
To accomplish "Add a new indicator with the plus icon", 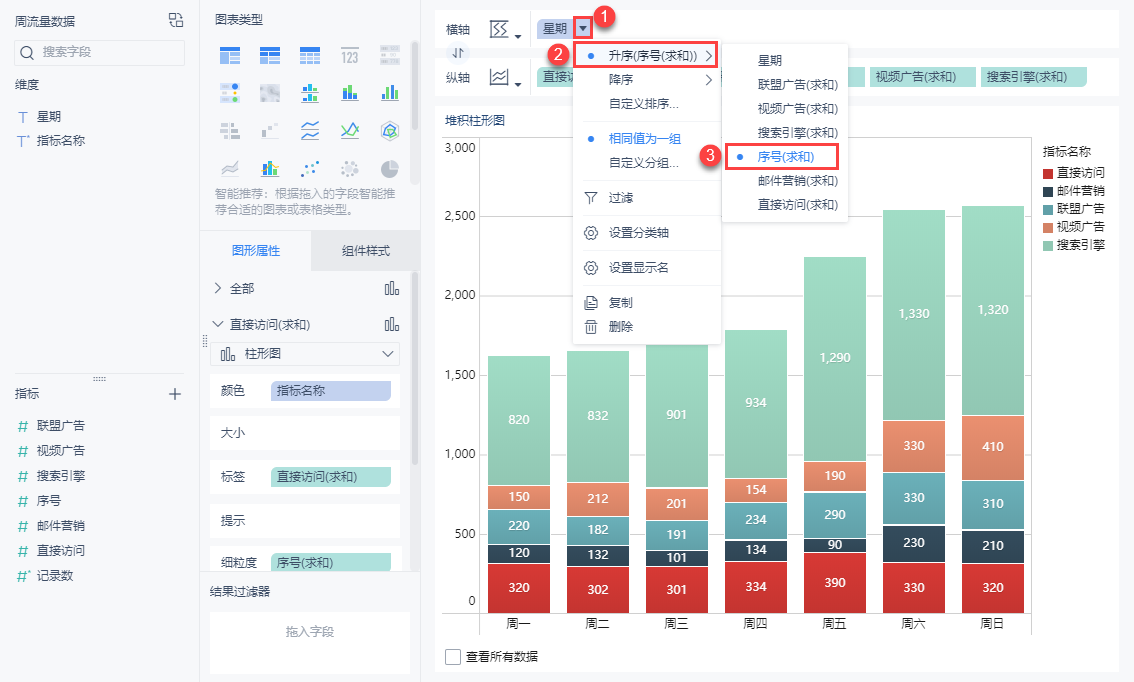I will point(174,394).
